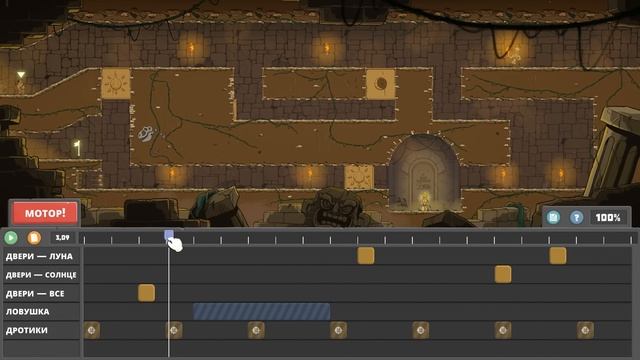Select the ЛОВУШКА track label
This screenshot has width=640, height=360.
(x=27, y=312)
